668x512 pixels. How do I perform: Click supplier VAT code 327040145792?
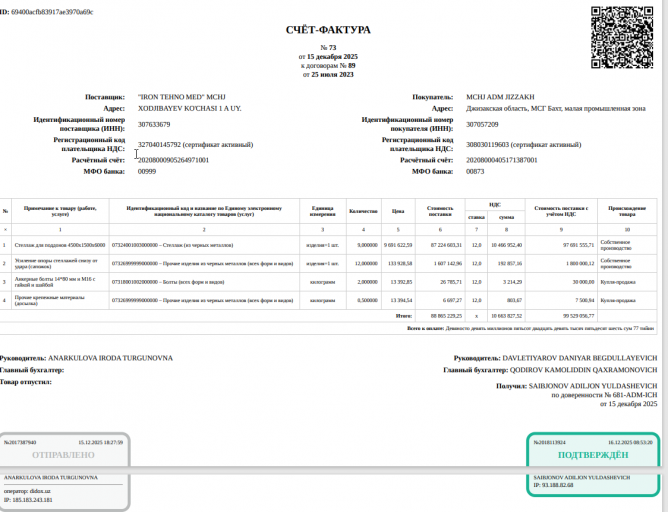(x=159, y=145)
